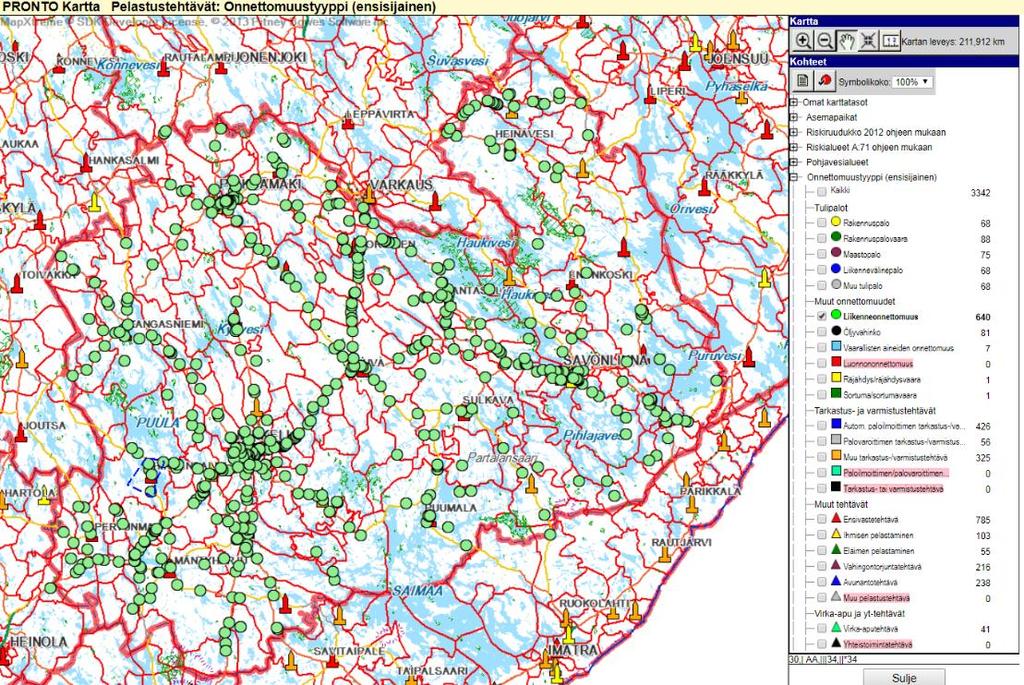
Task: Toggle the Maastopalo checkbox
Action: 822,255
